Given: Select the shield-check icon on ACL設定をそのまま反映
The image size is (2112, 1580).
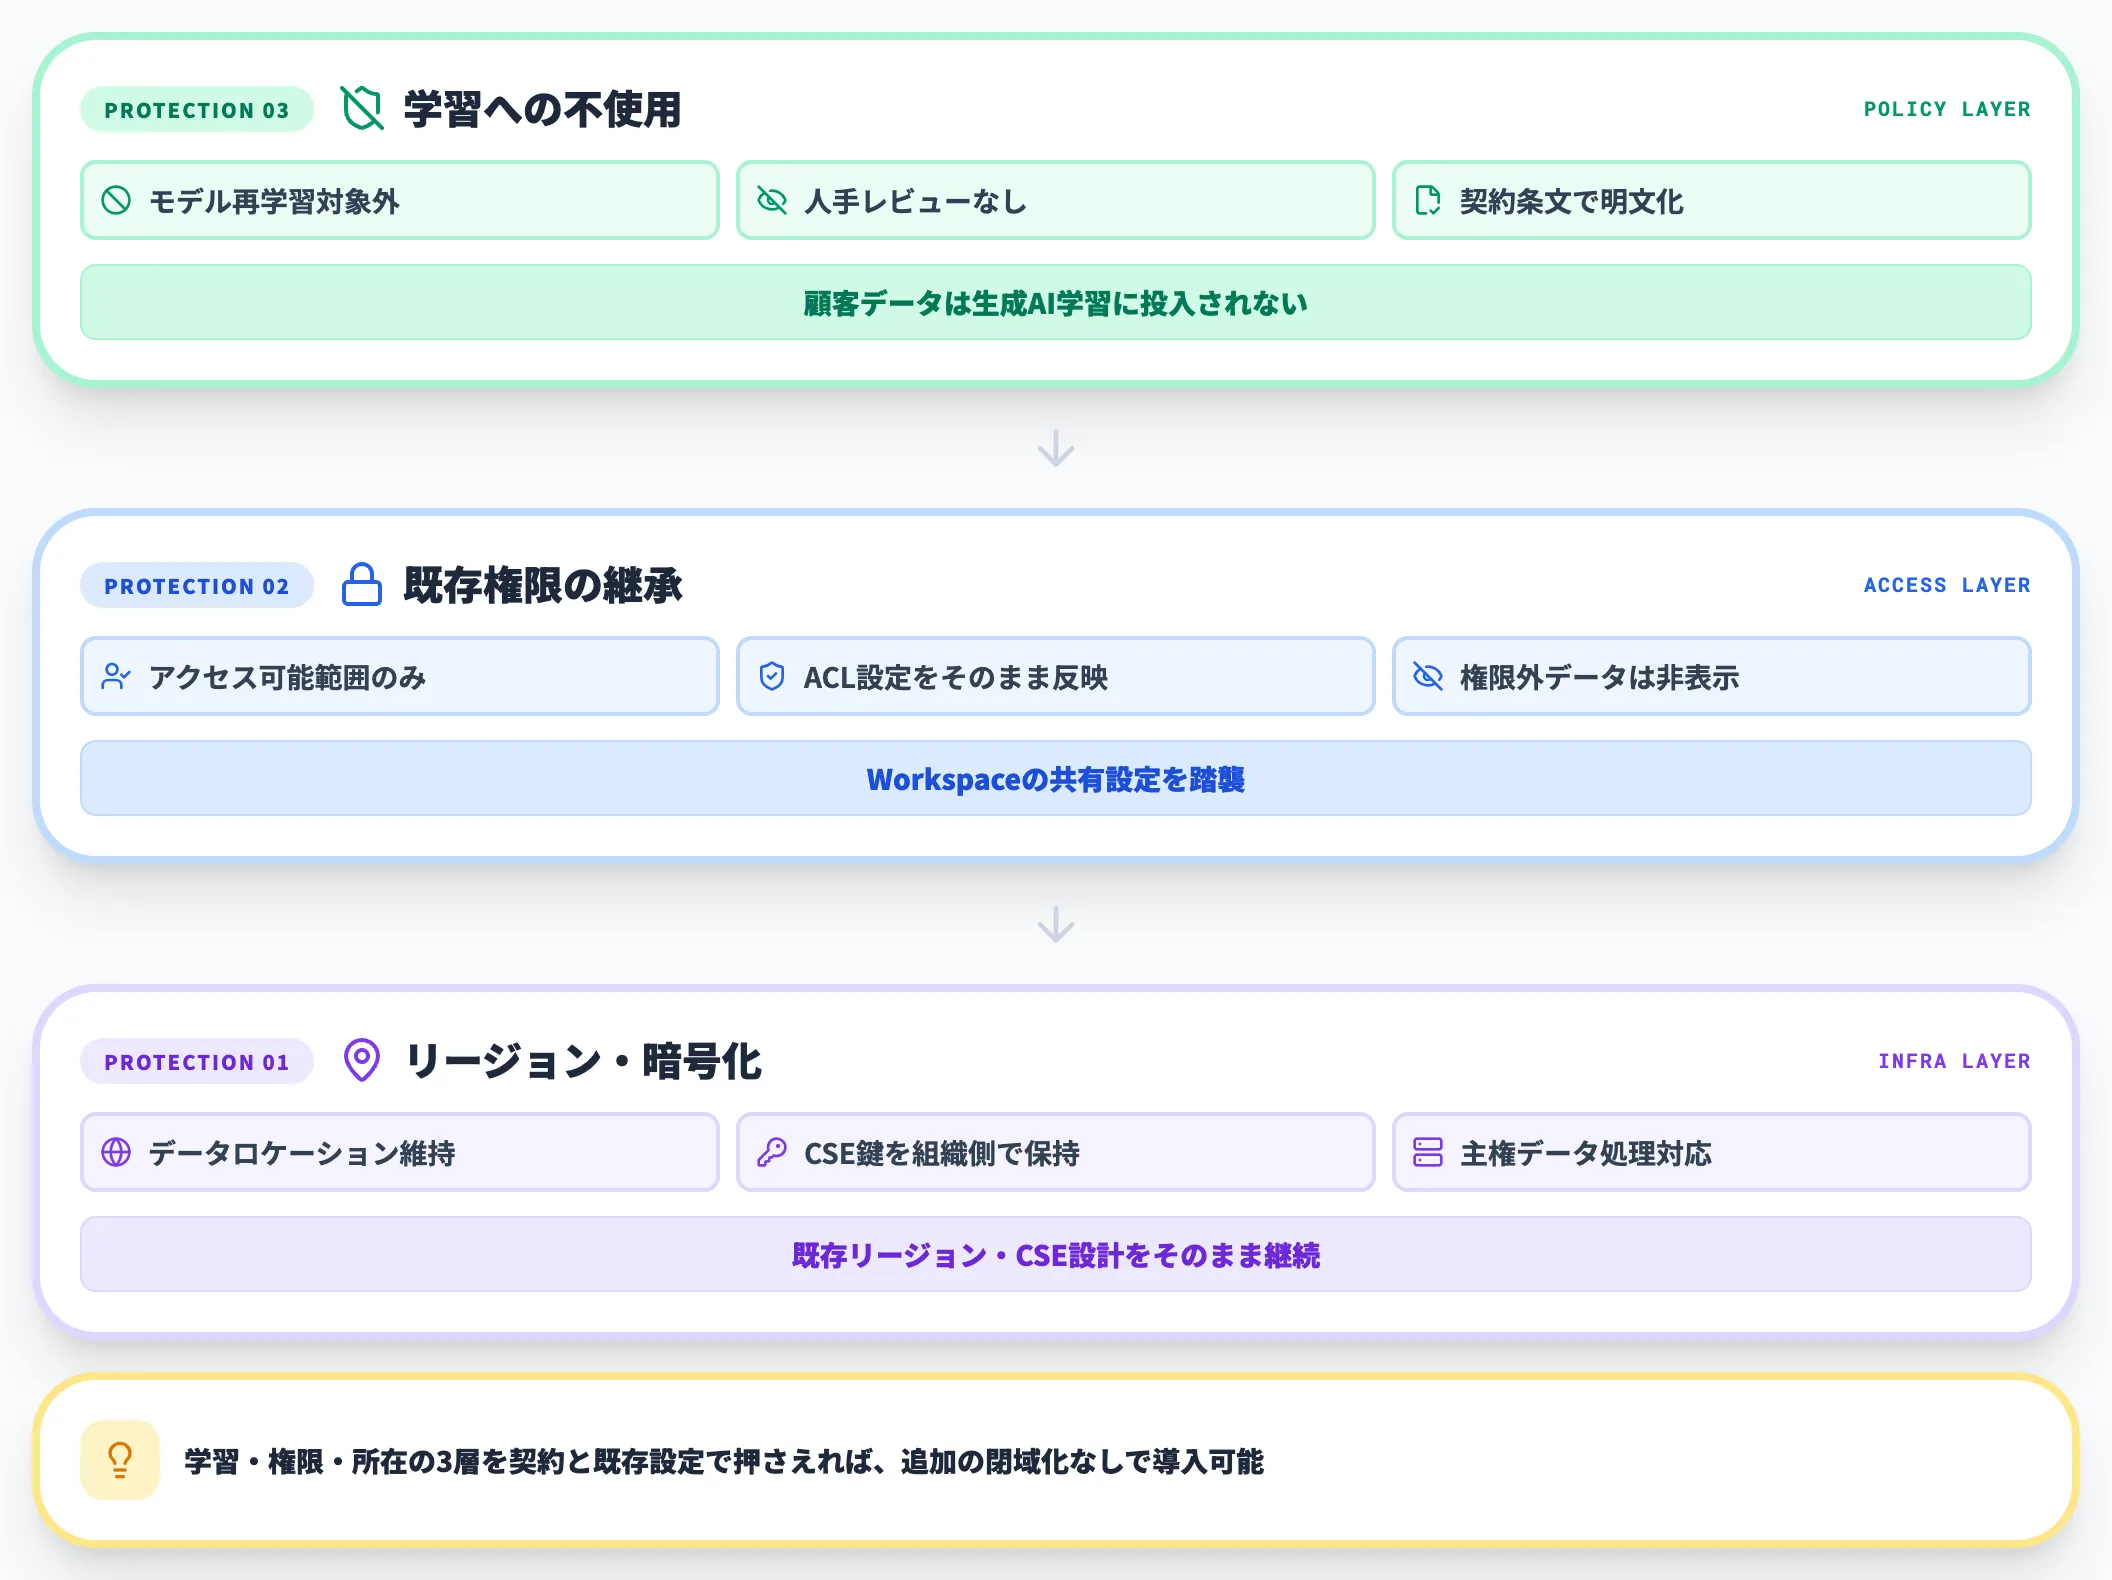Looking at the screenshot, I should coord(771,677).
